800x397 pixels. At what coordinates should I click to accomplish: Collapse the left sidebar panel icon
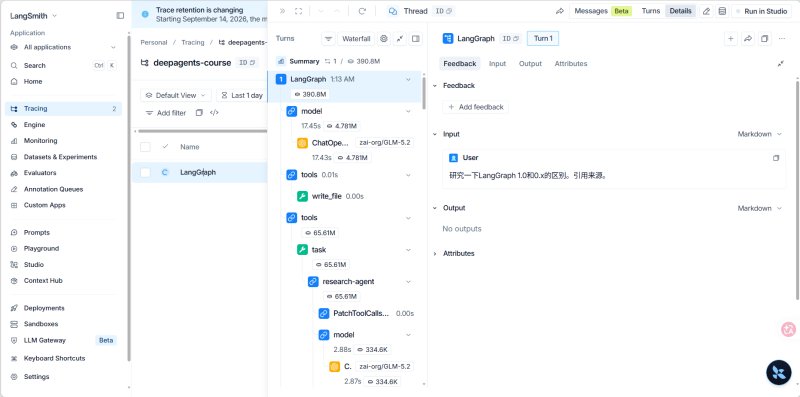(x=120, y=16)
